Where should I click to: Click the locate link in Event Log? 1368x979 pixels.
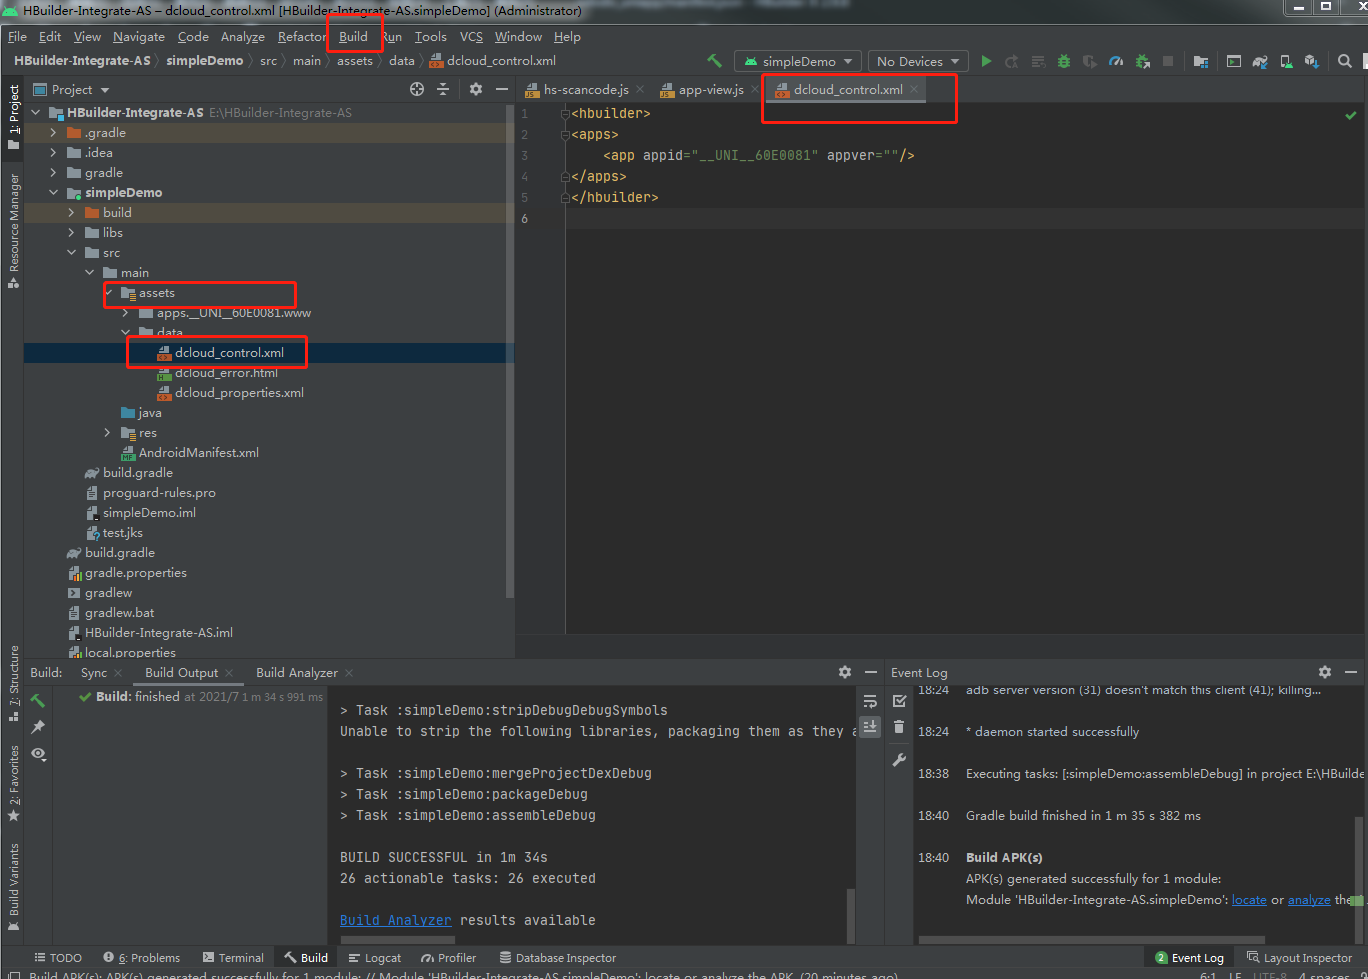tap(1249, 899)
